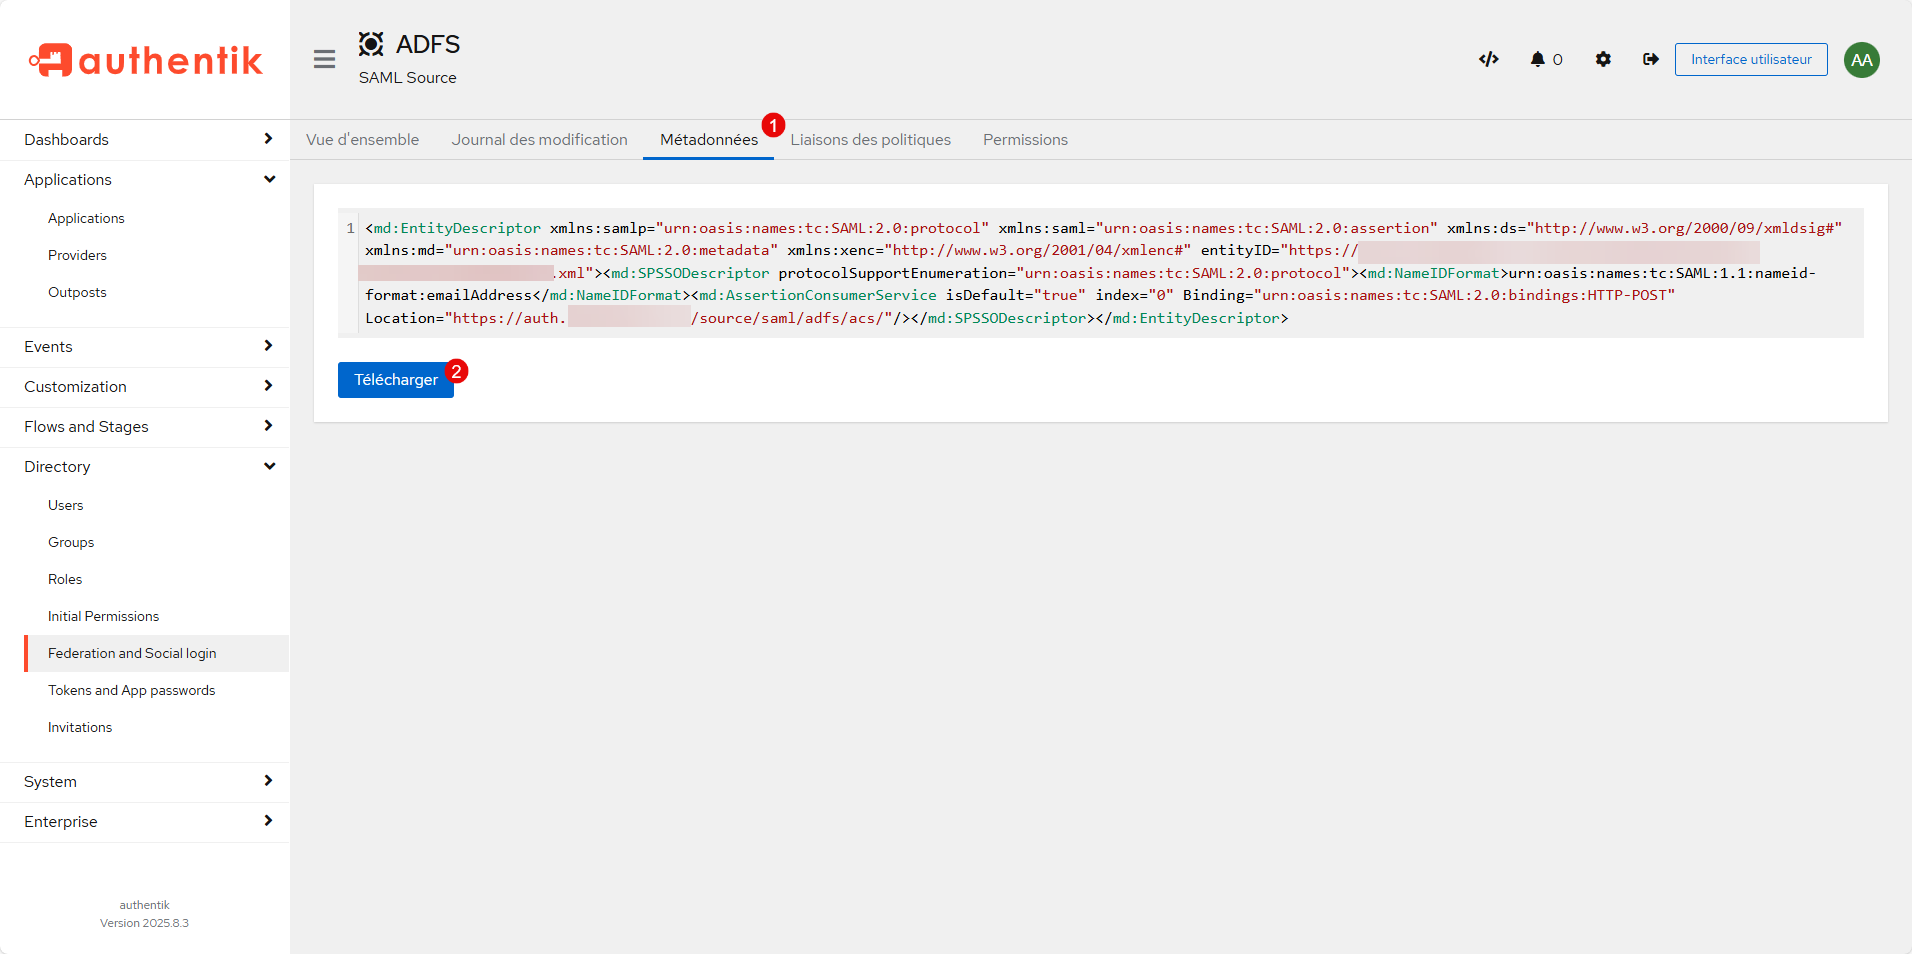Open the API drawer code icon
The height and width of the screenshot is (954, 1912).
[x=1488, y=59]
